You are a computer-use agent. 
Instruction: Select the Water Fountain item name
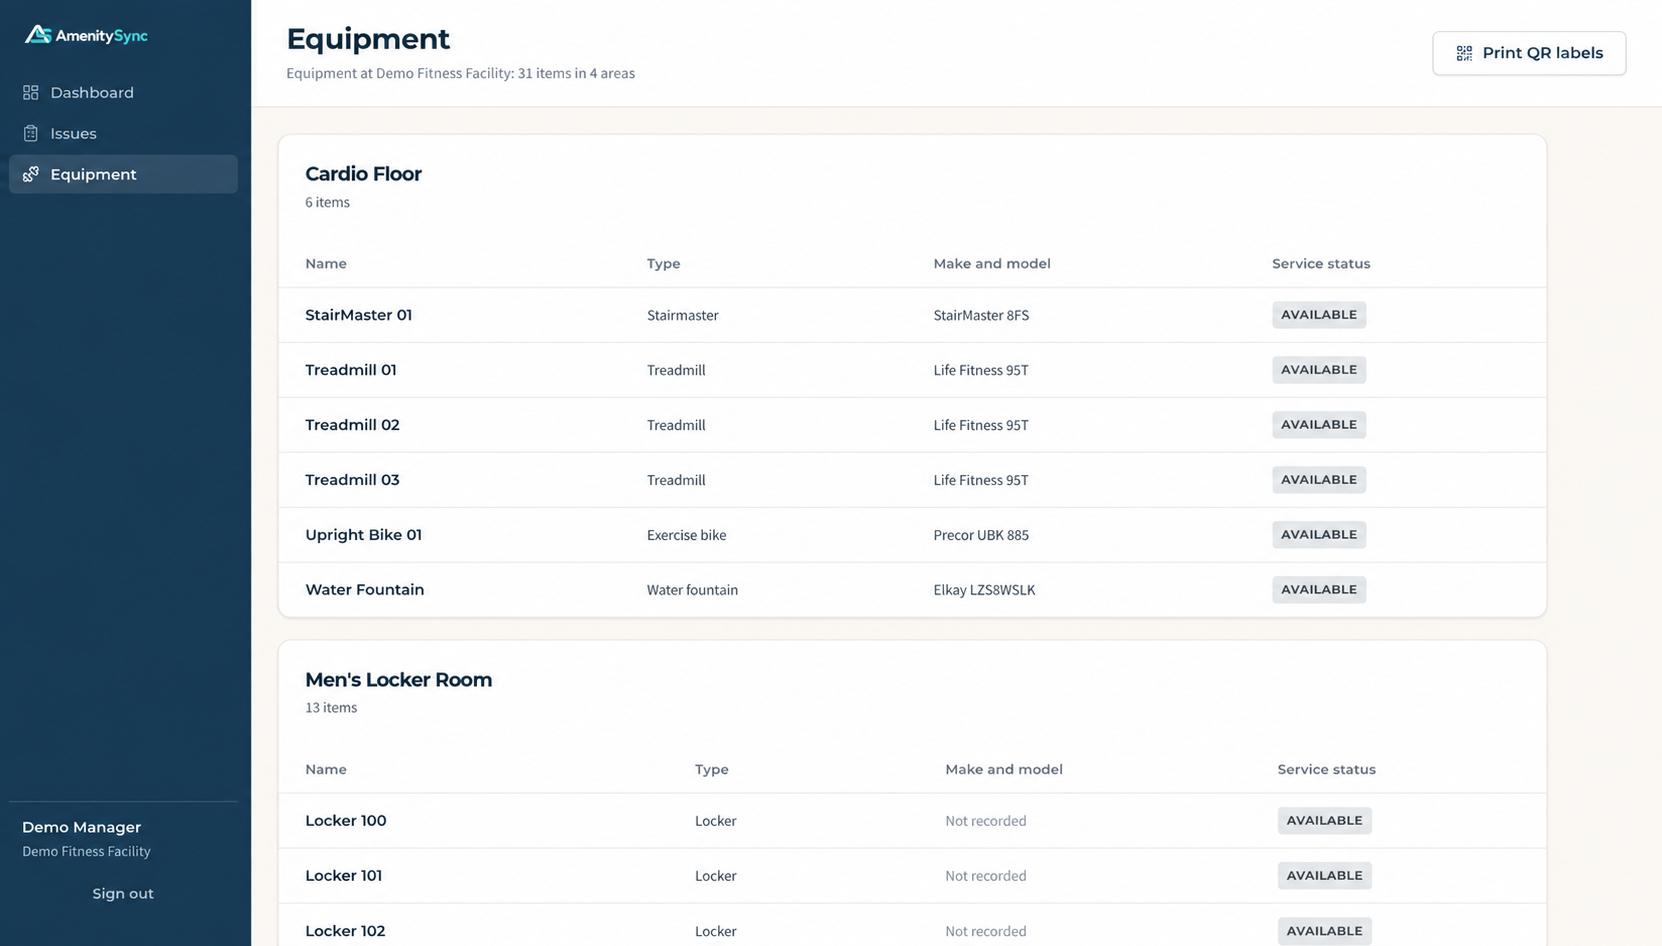(x=365, y=590)
